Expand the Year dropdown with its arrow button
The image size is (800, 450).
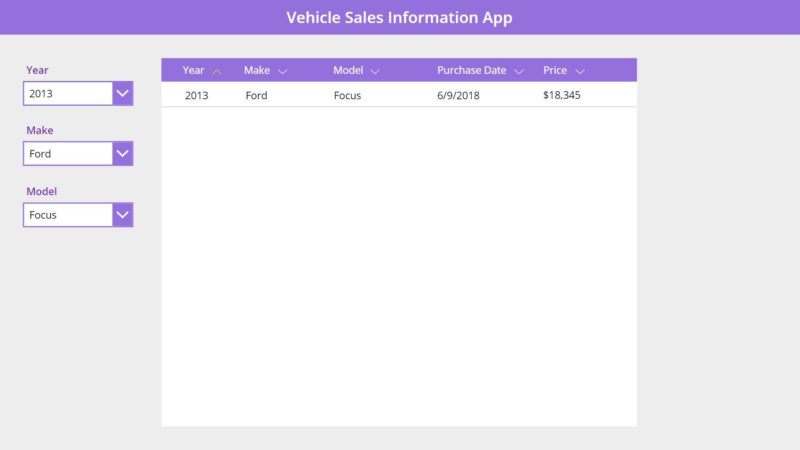point(123,93)
